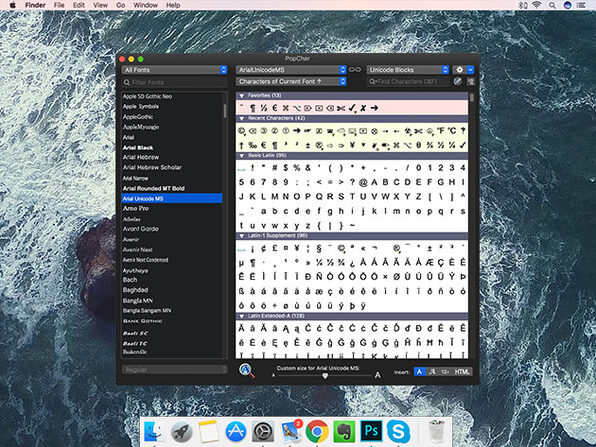Select the HTML insert mode
Image resolution: width=596 pixels, height=447 pixels.
(462, 372)
